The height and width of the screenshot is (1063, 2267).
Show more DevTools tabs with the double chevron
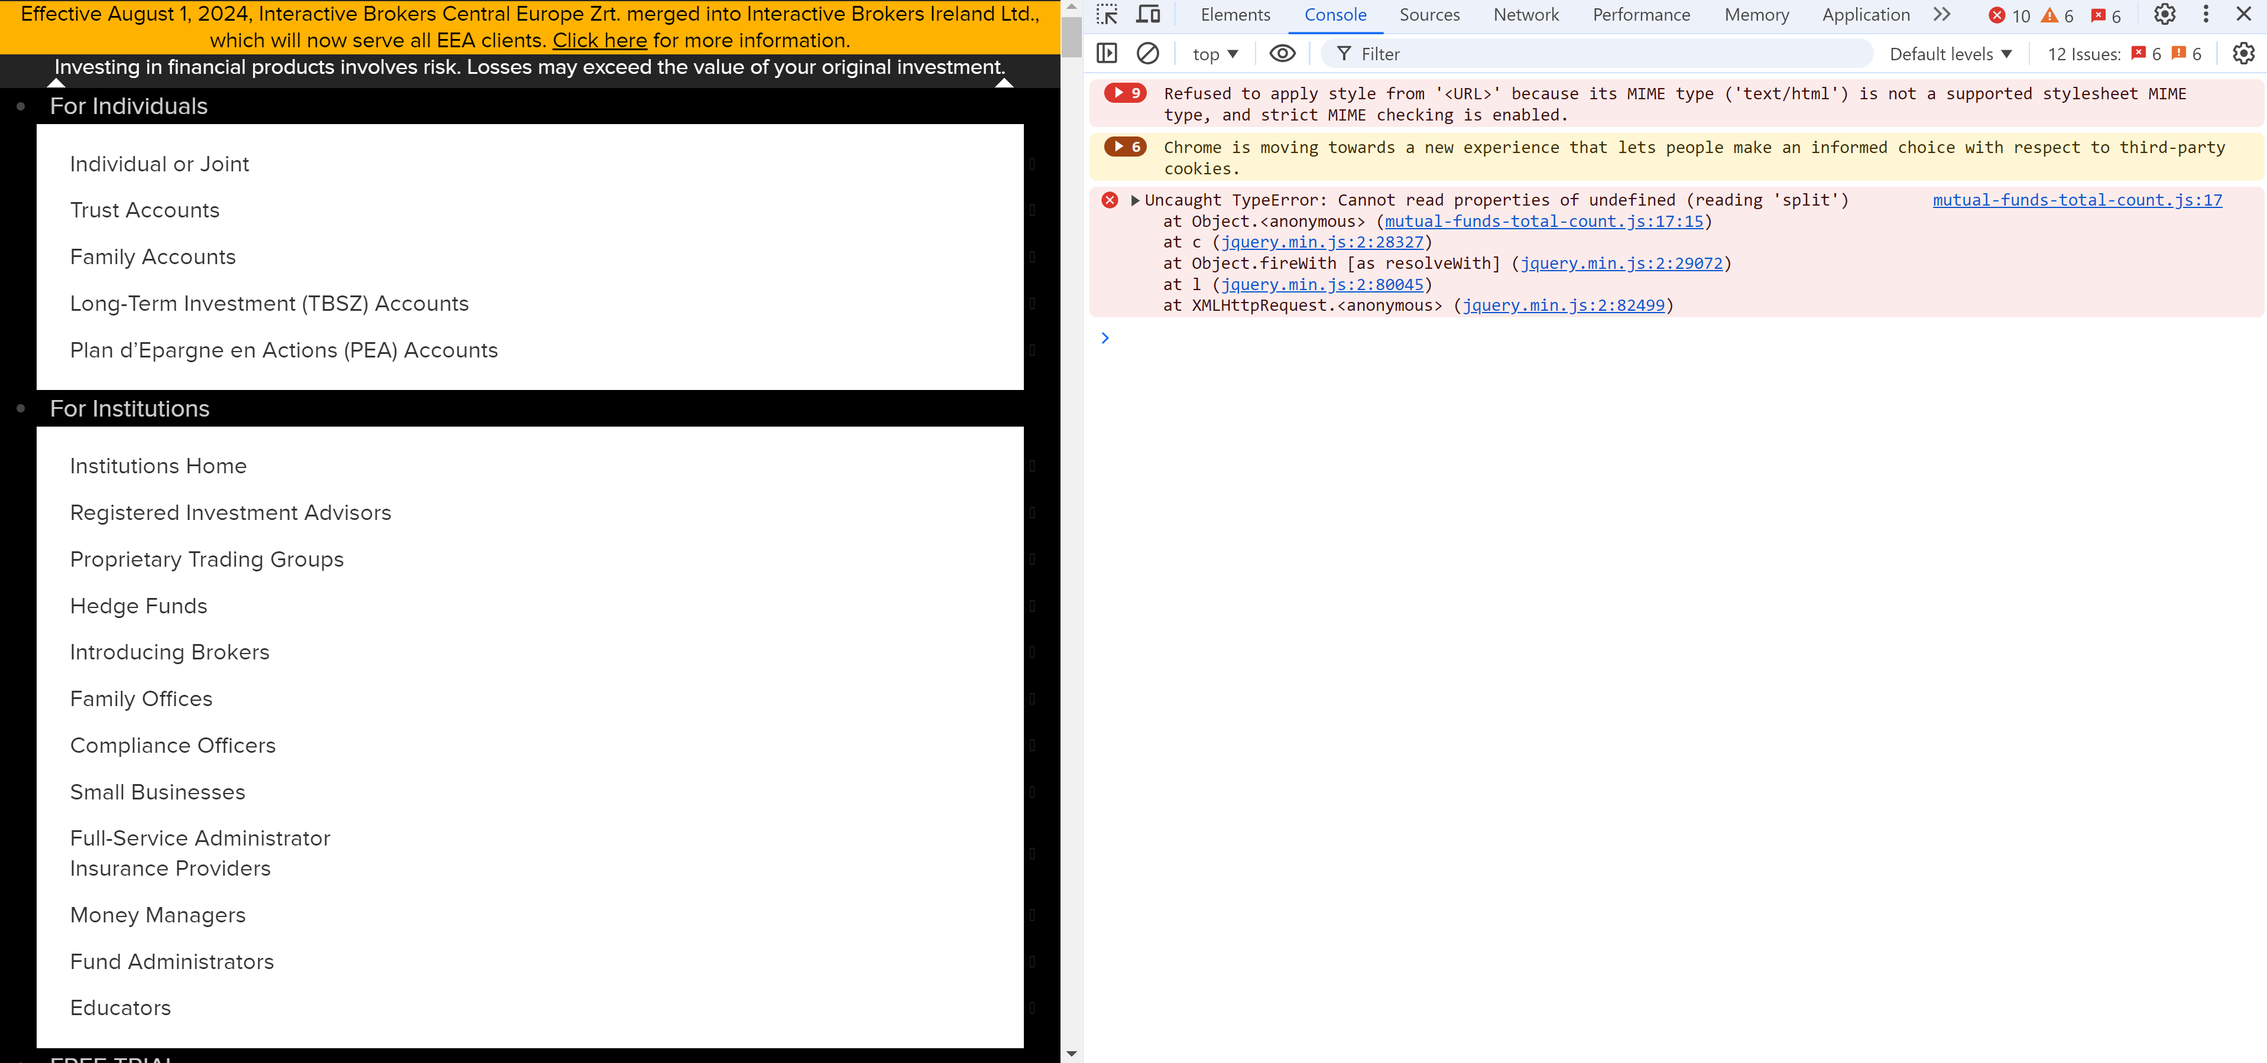1942,15
